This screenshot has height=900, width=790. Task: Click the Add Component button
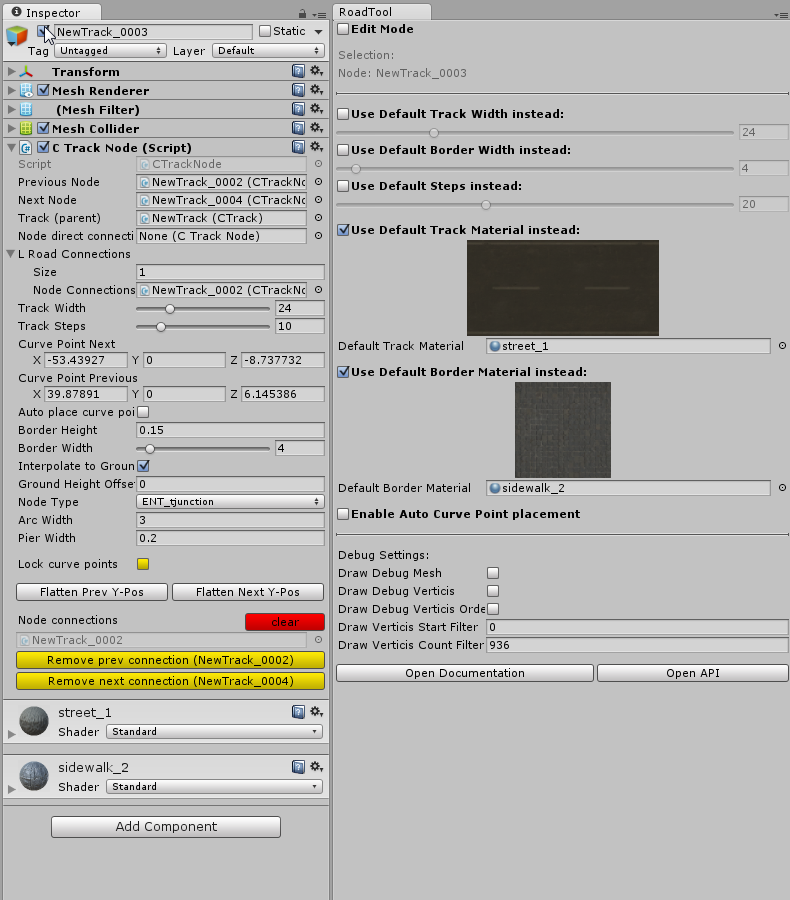pyautogui.click(x=166, y=827)
